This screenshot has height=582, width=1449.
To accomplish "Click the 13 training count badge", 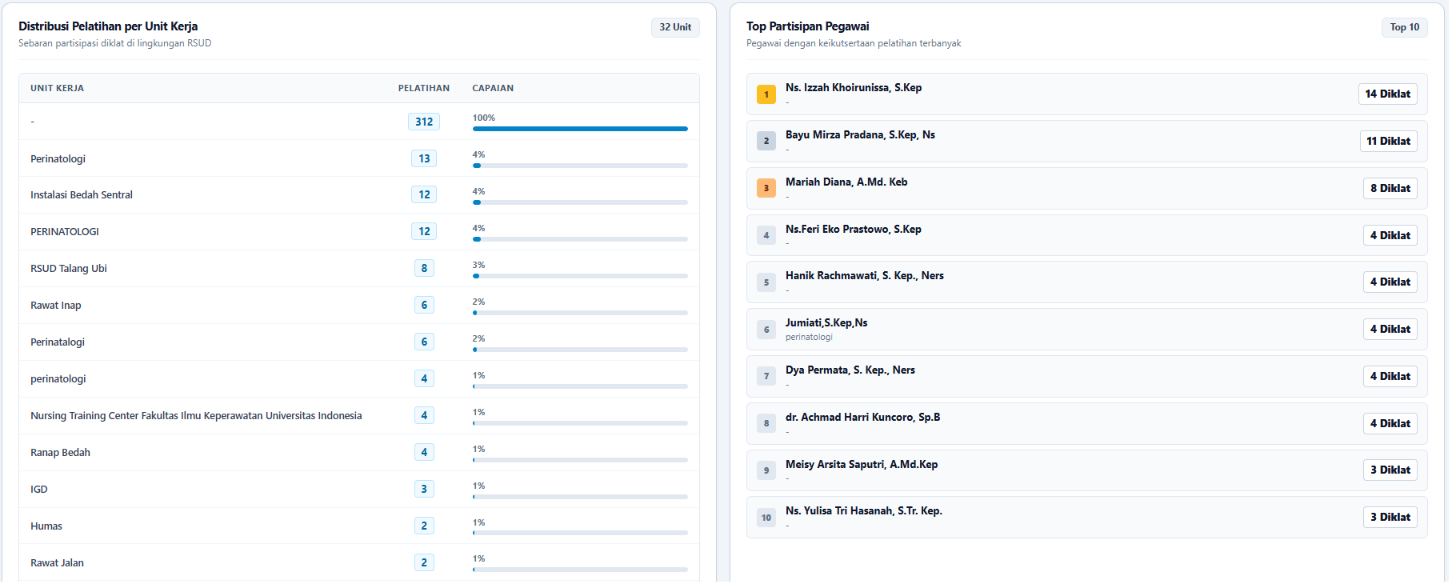I will coord(424,158).
